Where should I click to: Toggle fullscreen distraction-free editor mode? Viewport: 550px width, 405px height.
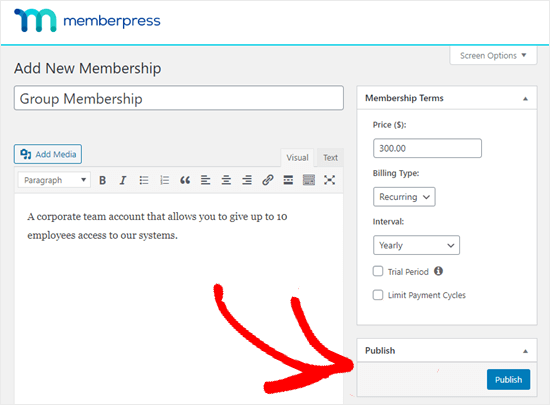coord(329,180)
